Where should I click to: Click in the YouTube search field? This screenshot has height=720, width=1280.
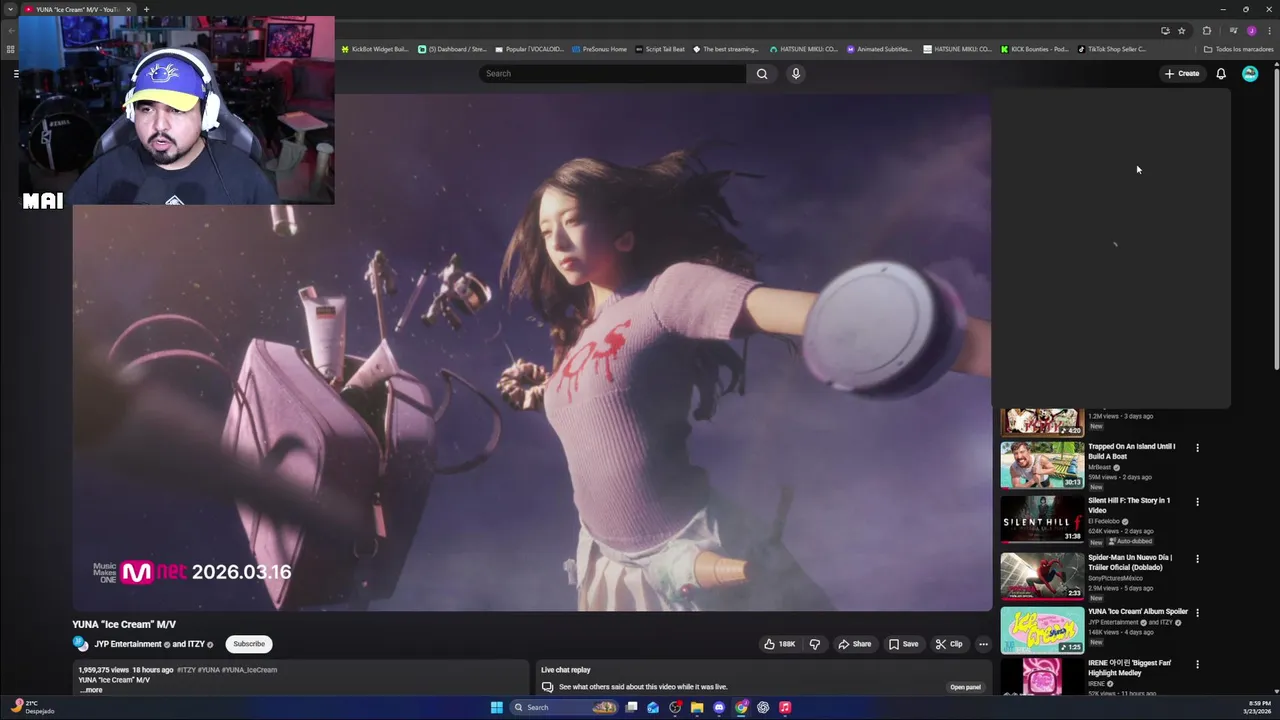click(613, 73)
